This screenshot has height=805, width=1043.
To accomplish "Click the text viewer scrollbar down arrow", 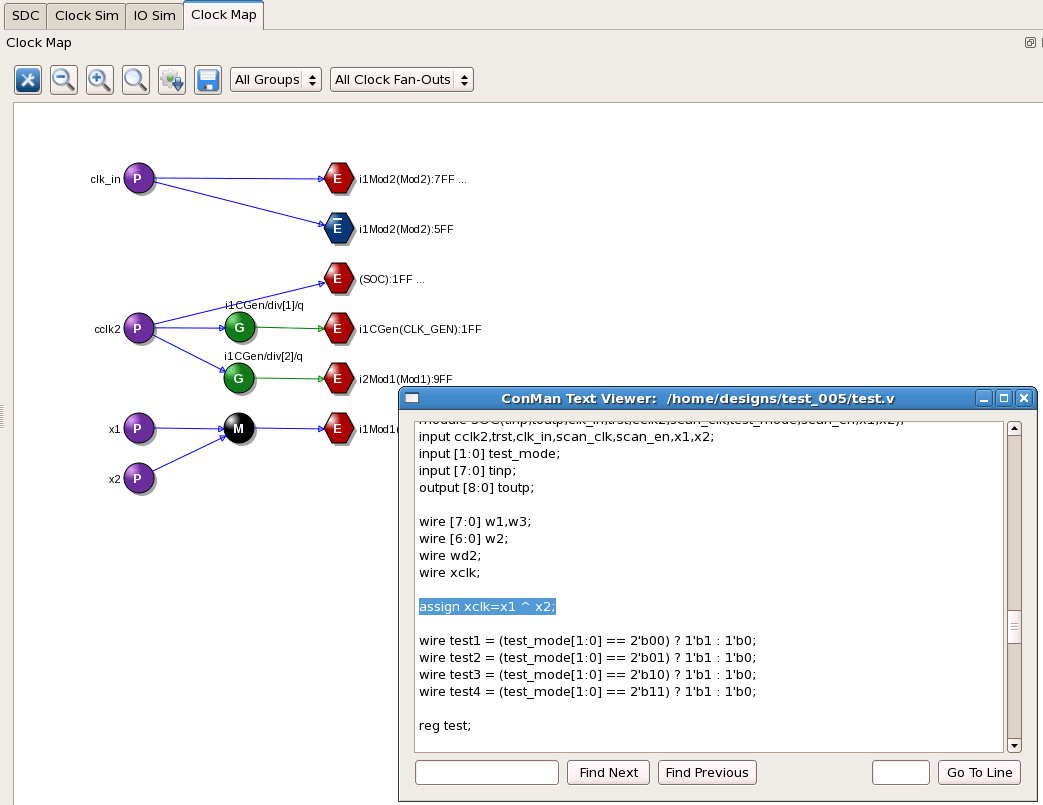I will (x=1014, y=745).
